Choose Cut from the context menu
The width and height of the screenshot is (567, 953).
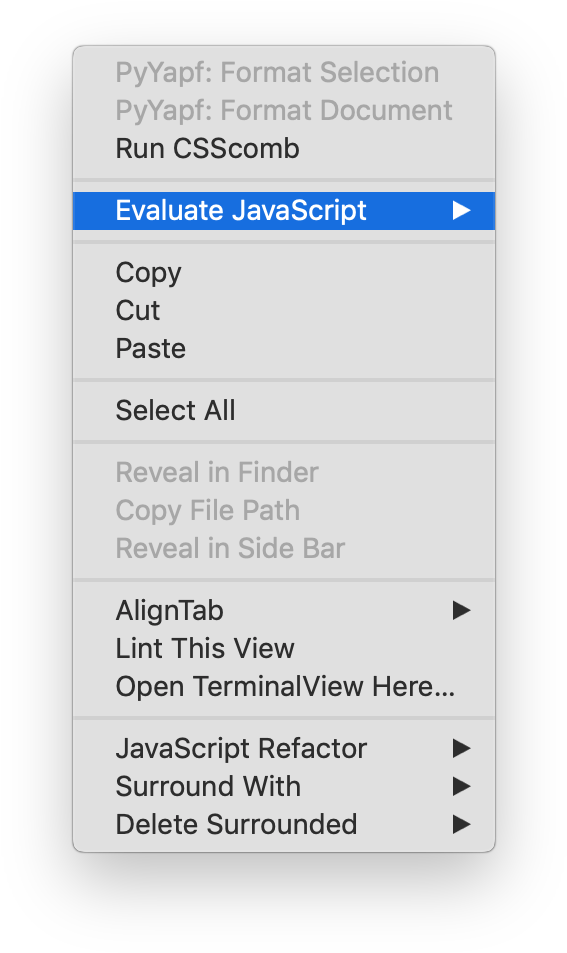pyautogui.click(x=284, y=311)
